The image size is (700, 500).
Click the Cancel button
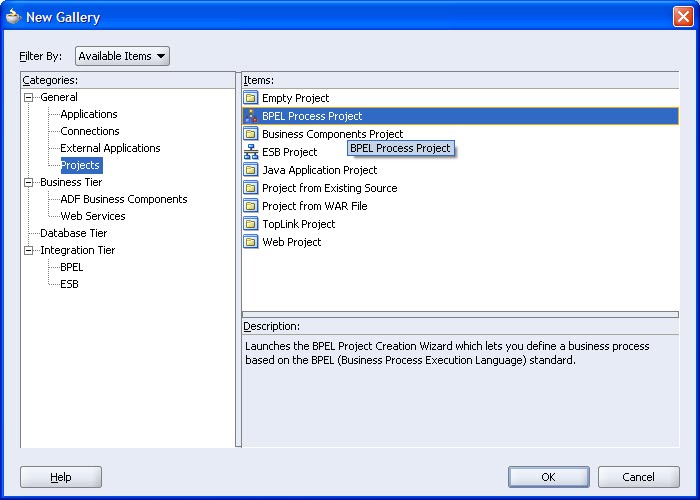638,477
